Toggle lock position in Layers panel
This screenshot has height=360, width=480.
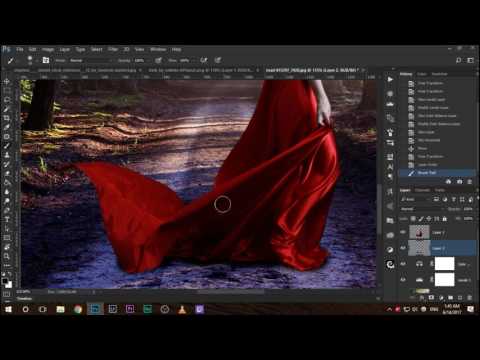tap(429, 219)
